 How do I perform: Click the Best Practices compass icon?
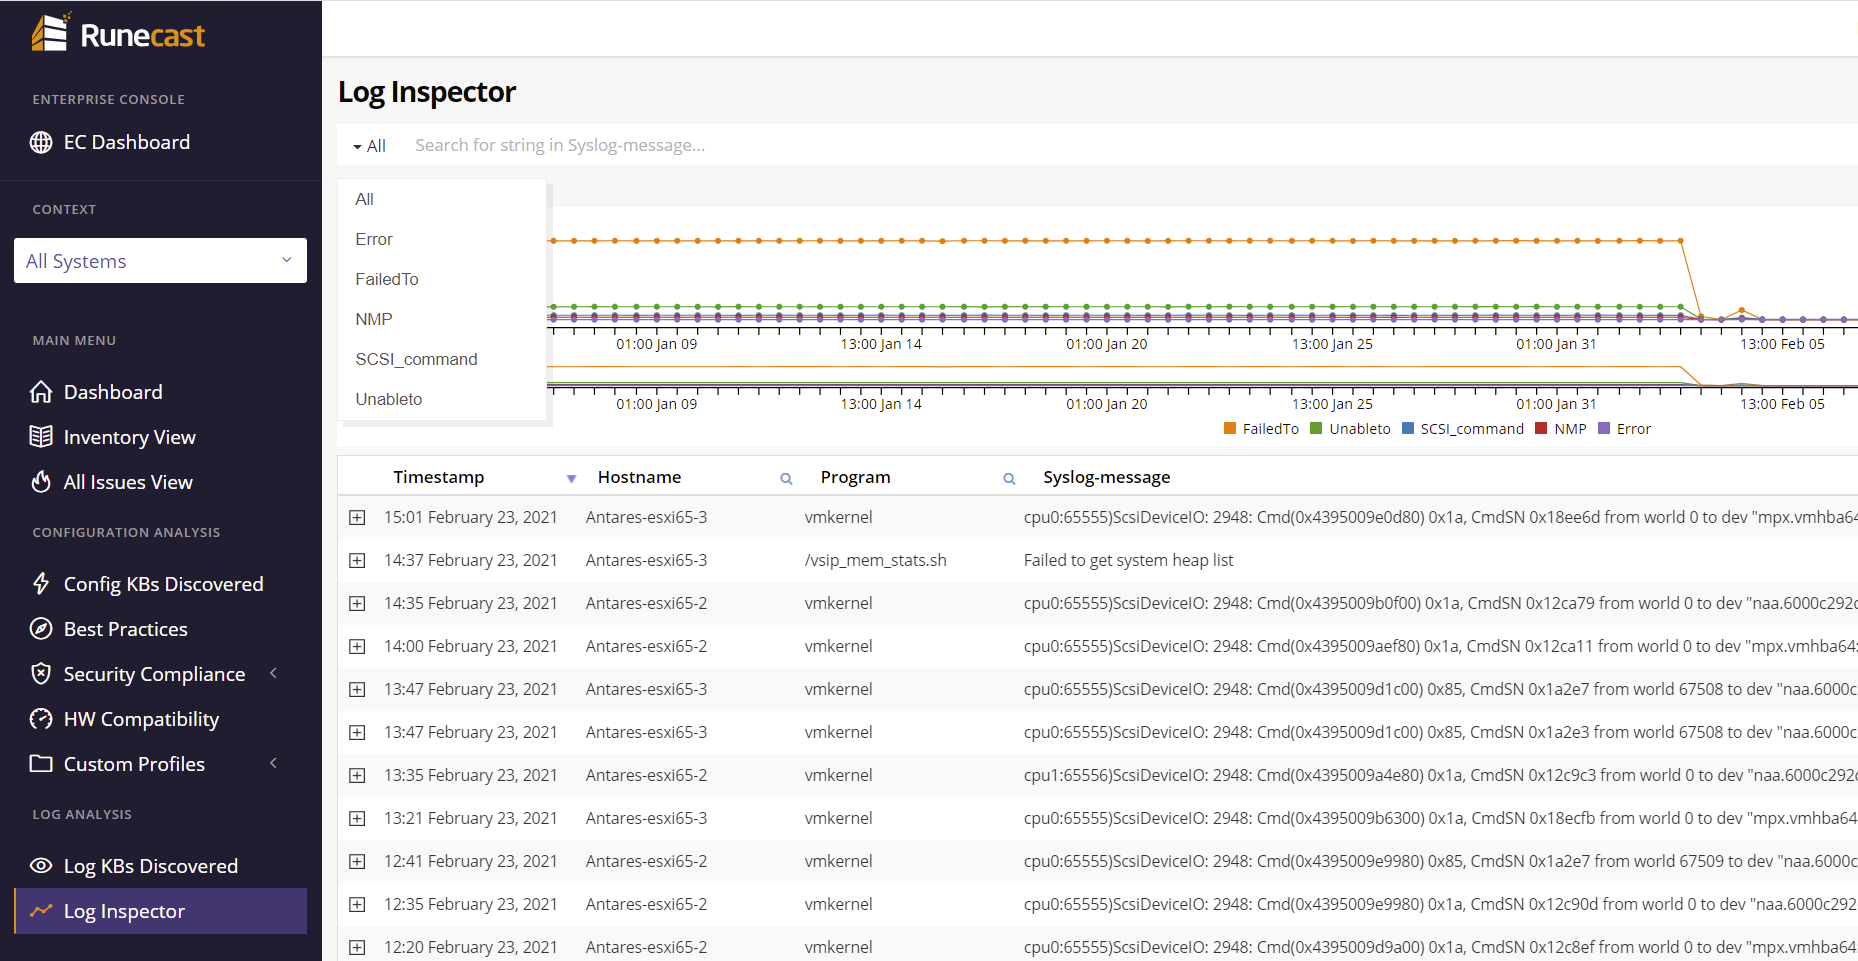click(x=41, y=629)
